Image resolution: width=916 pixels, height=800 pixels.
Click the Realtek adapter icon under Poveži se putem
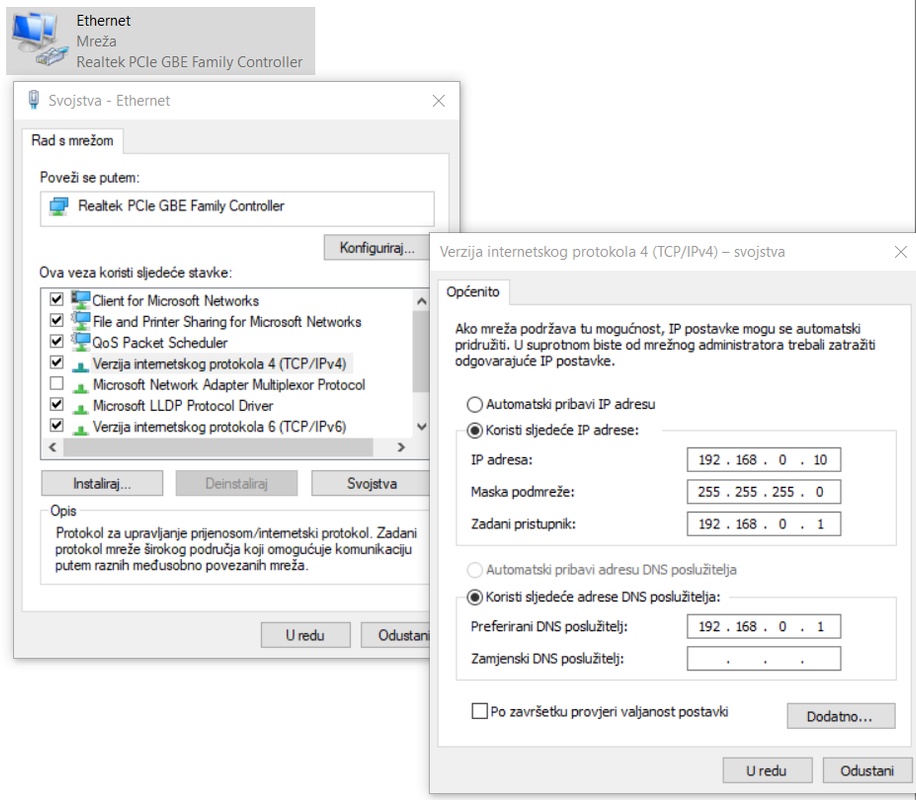point(58,206)
